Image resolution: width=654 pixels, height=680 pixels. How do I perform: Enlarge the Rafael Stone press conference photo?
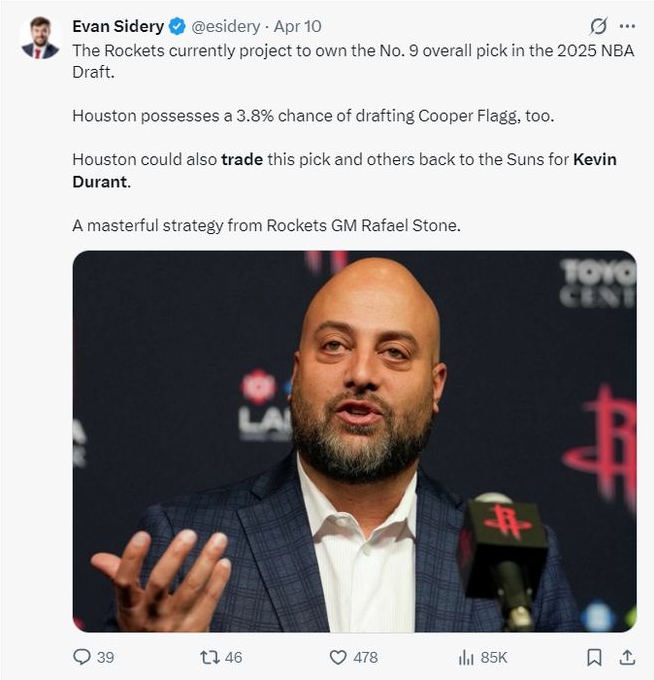click(x=354, y=440)
